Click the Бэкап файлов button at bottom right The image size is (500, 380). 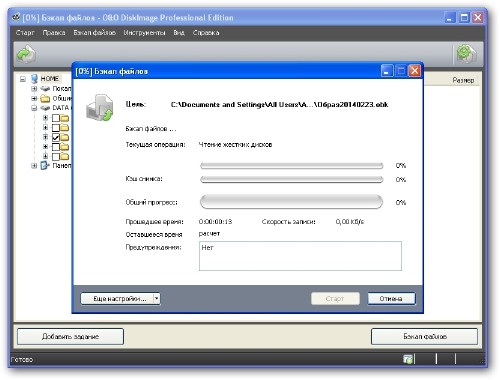(x=424, y=336)
